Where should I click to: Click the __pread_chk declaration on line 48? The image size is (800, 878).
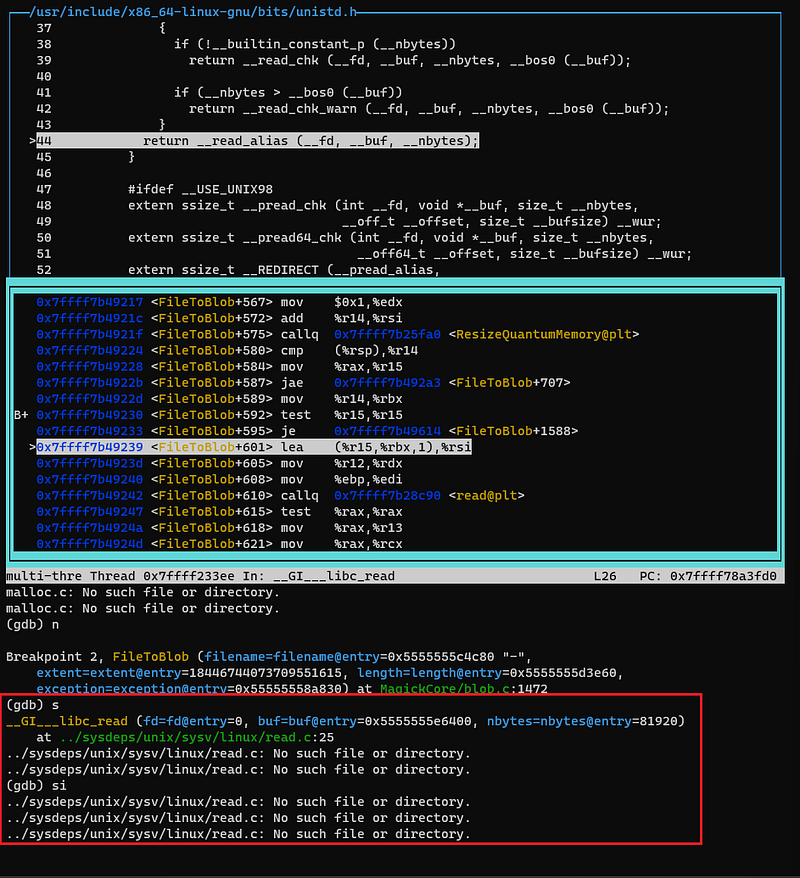tap(383, 206)
